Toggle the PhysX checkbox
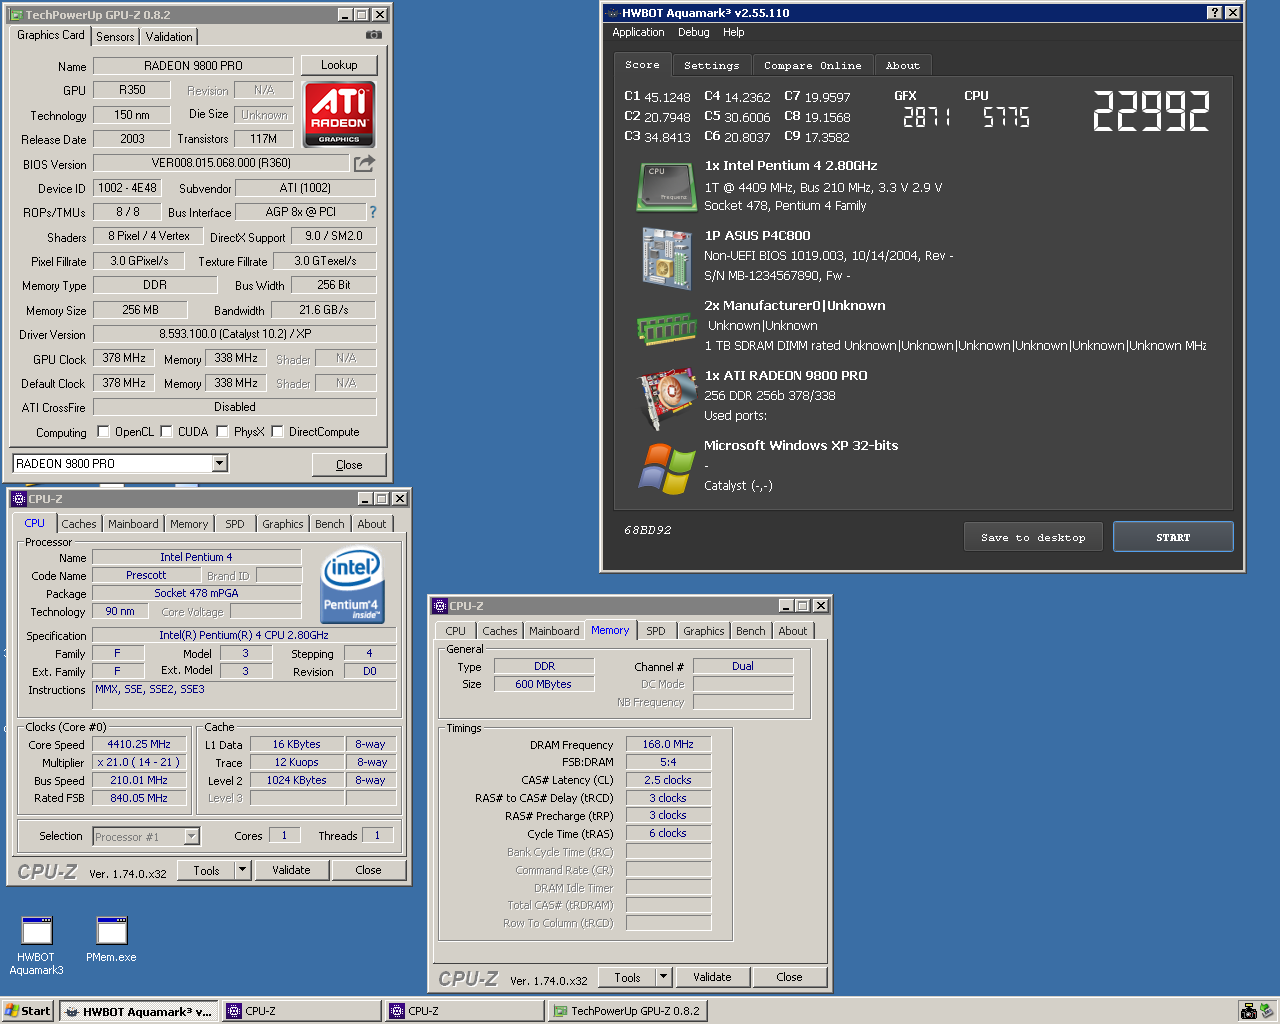This screenshot has width=1280, height=1024. click(222, 432)
